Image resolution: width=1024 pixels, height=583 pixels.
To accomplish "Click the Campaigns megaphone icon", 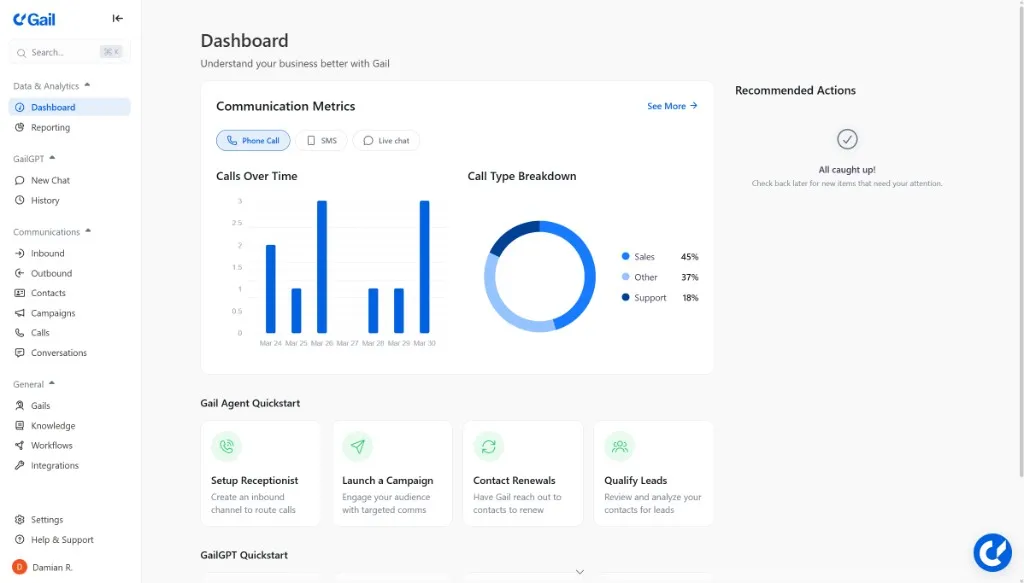I will 20,313.
